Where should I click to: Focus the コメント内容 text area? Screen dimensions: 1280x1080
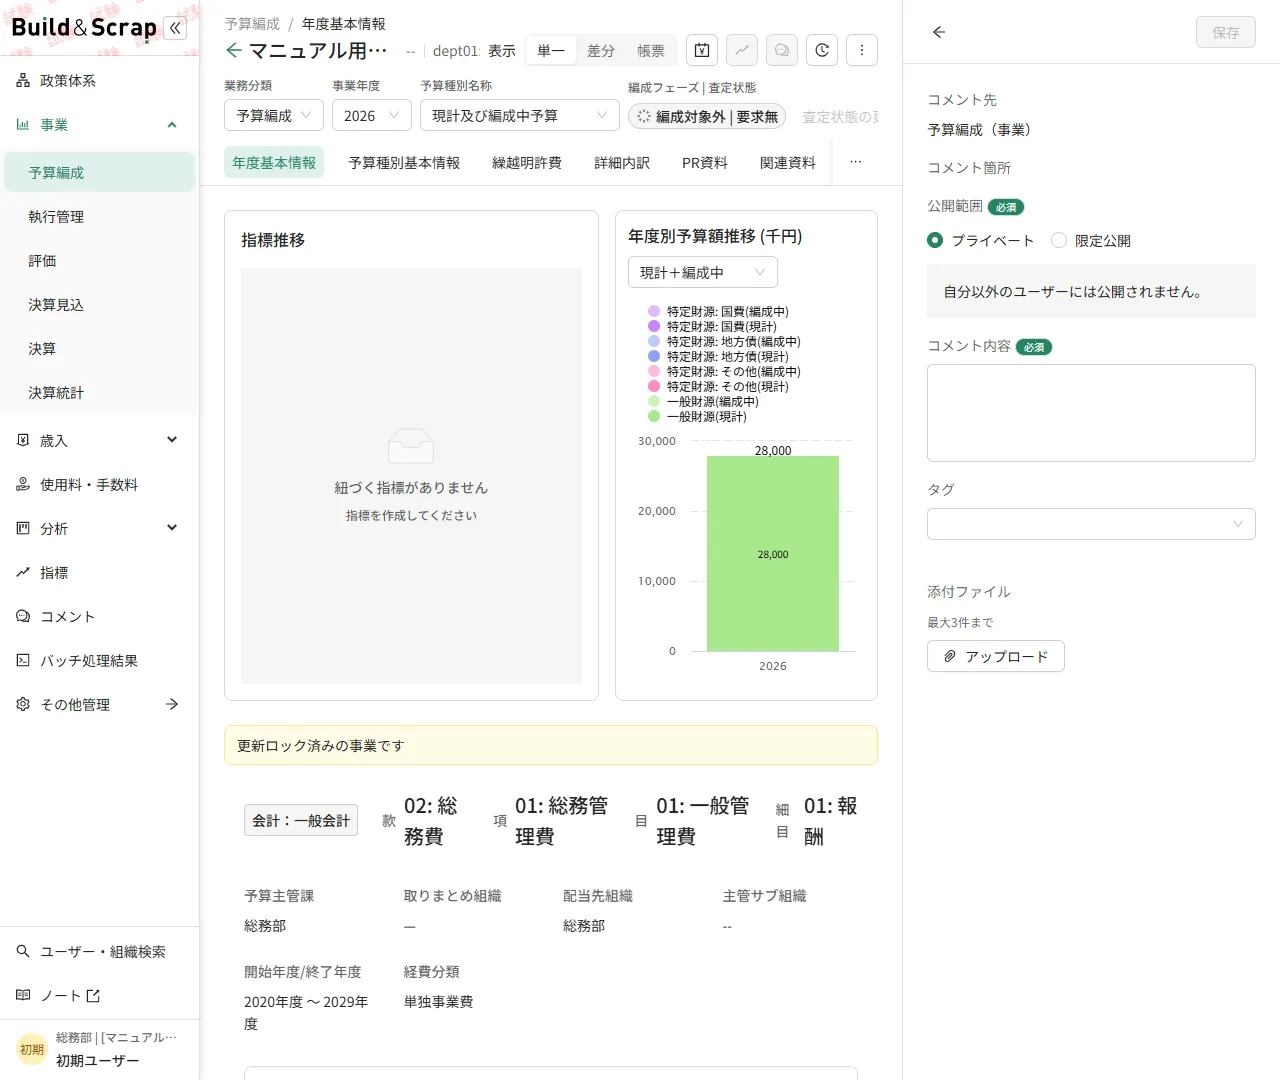tap(1091, 413)
